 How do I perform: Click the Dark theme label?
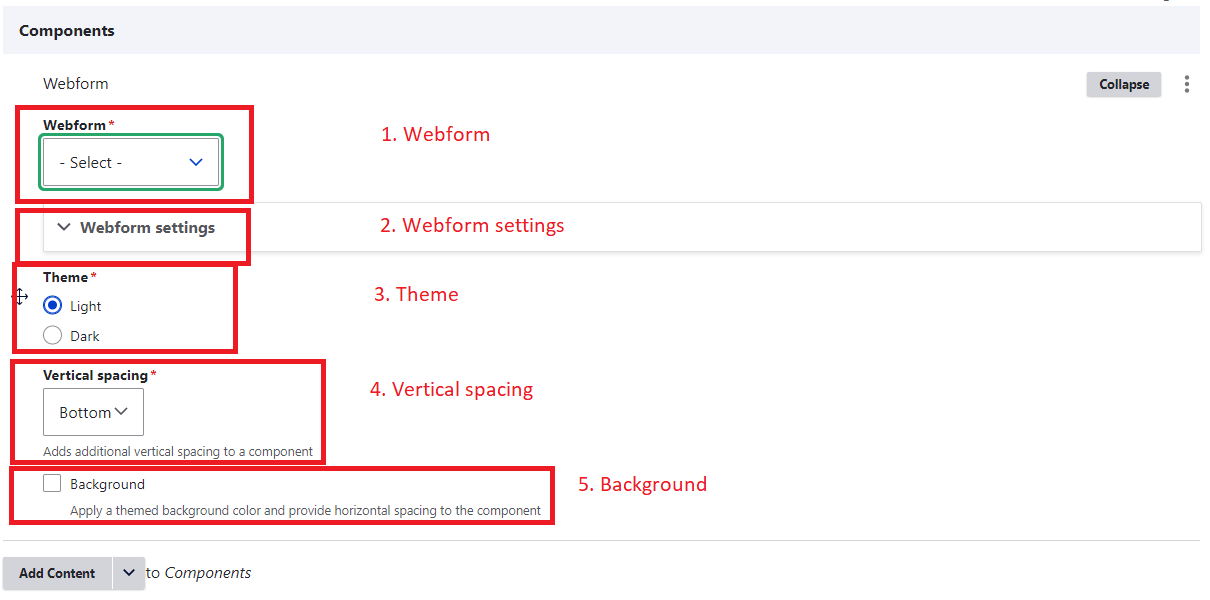(x=85, y=336)
